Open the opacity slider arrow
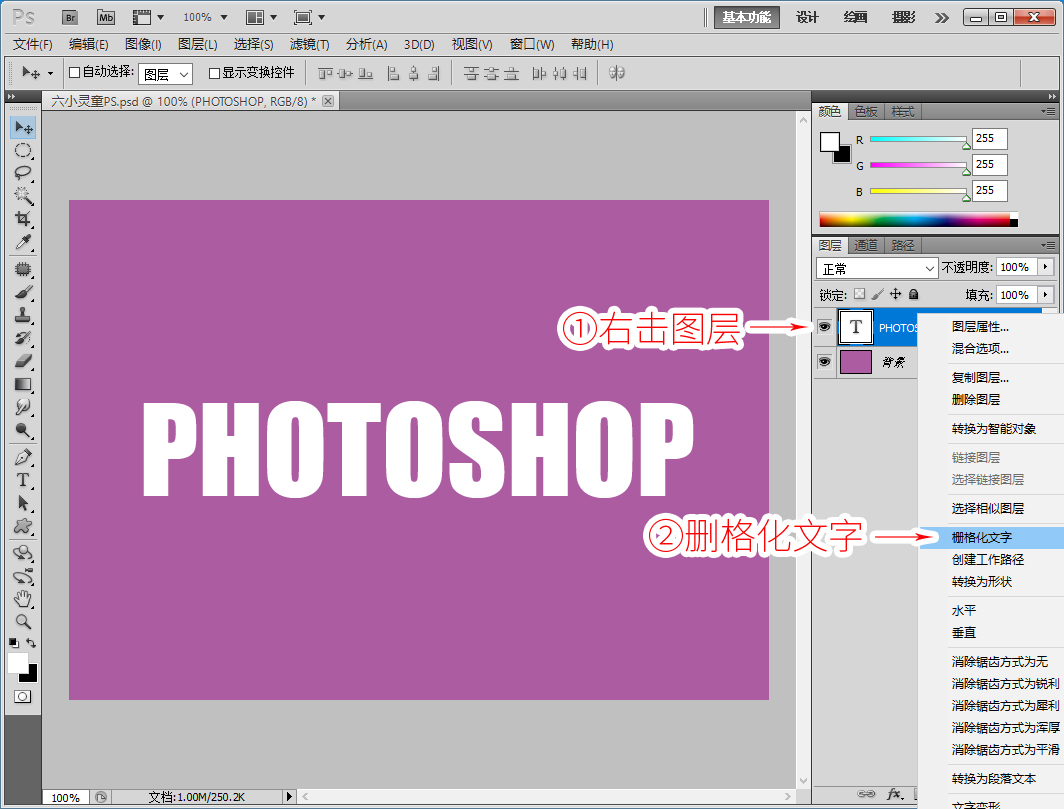The width and height of the screenshot is (1064, 809). click(x=1046, y=267)
